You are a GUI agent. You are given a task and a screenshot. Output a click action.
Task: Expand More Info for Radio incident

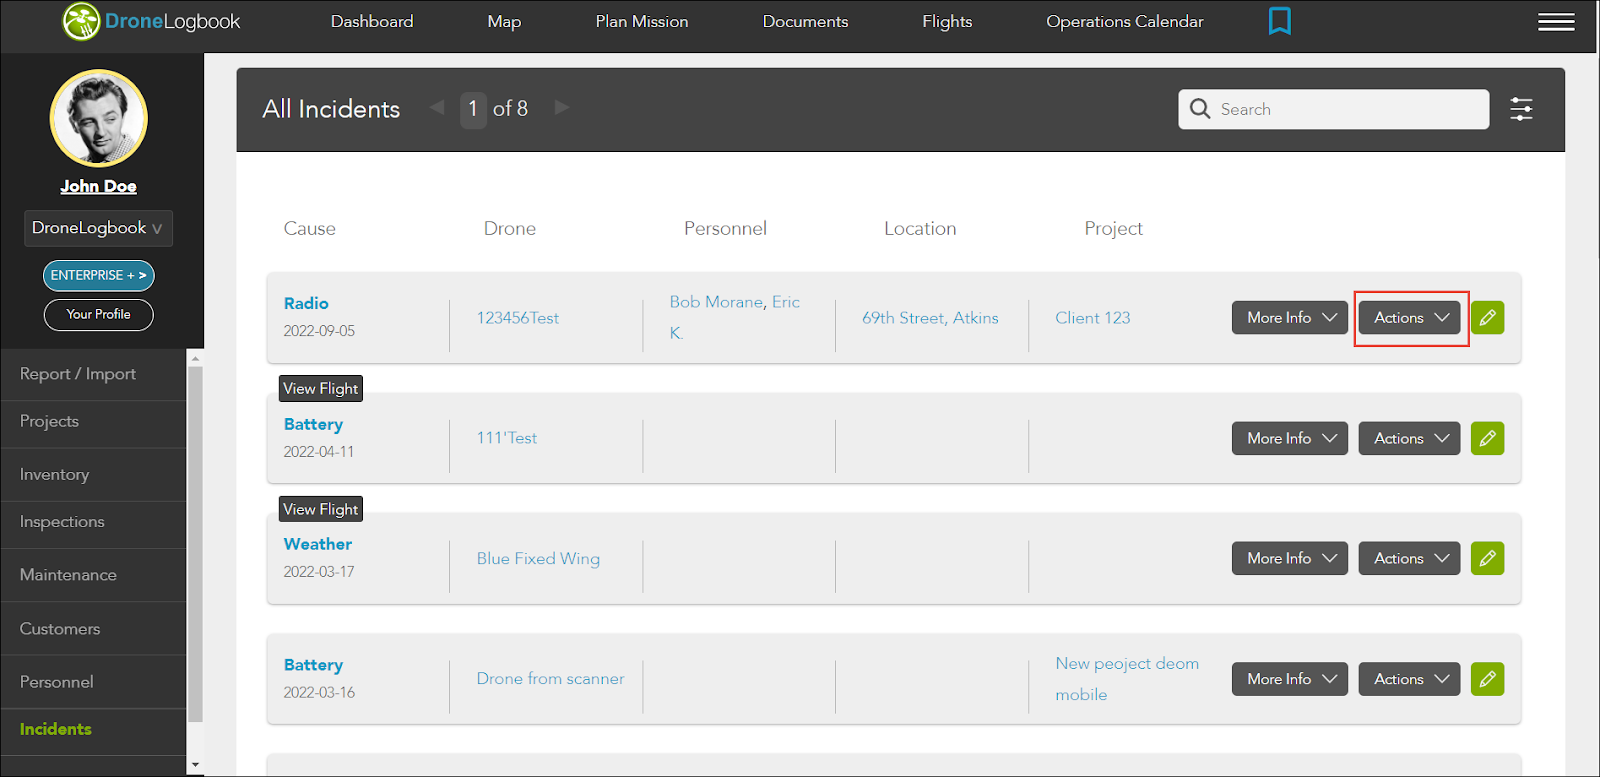[x=1290, y=318]
